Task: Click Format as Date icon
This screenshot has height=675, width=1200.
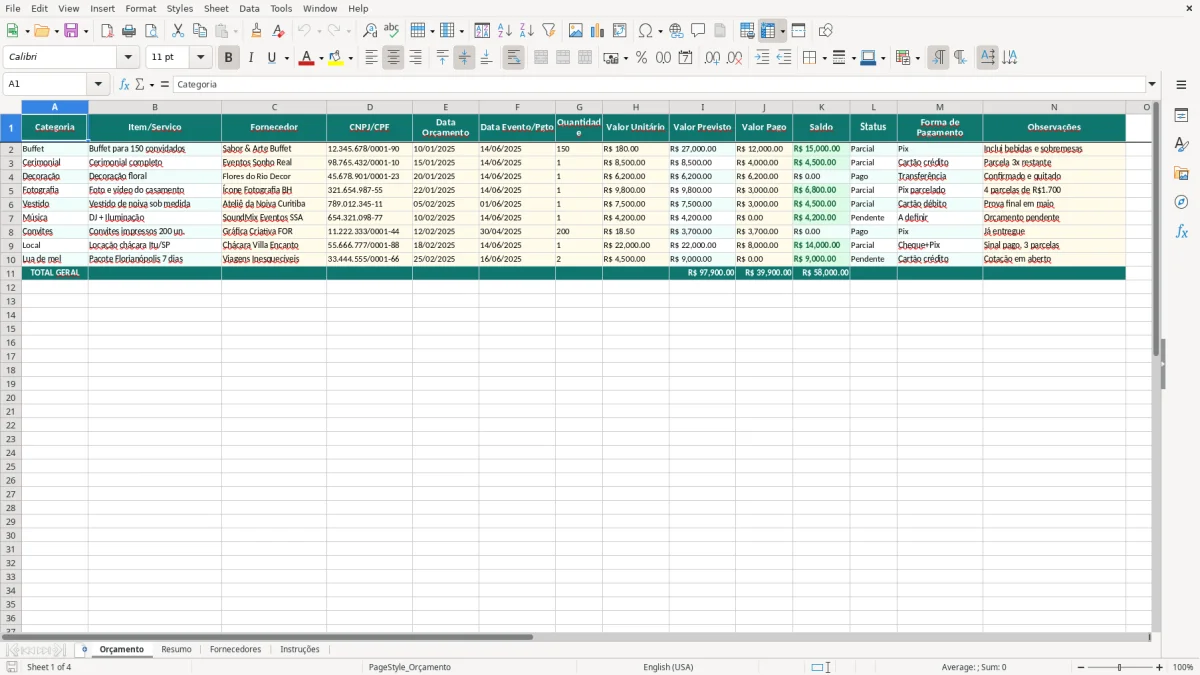Action: (x=685, y=58)
